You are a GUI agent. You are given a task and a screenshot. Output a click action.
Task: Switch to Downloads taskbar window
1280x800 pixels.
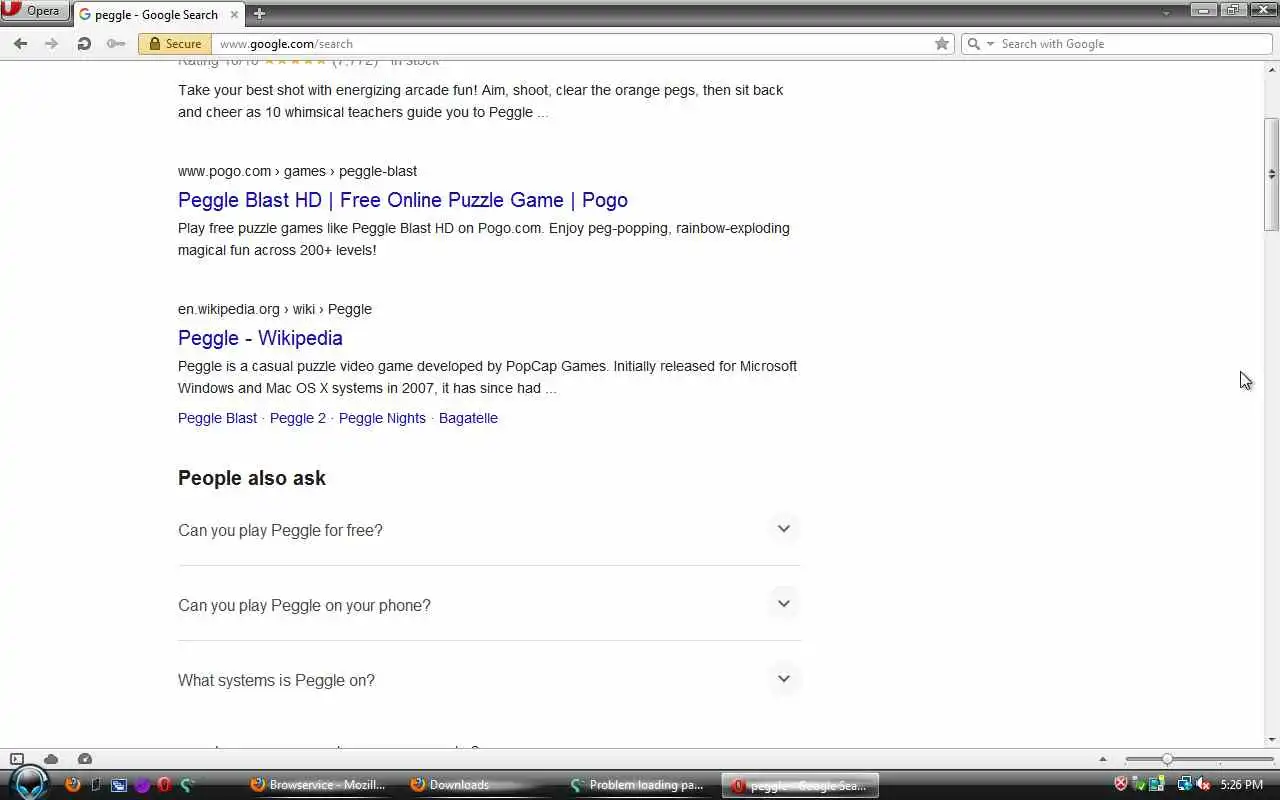(479, 785)
